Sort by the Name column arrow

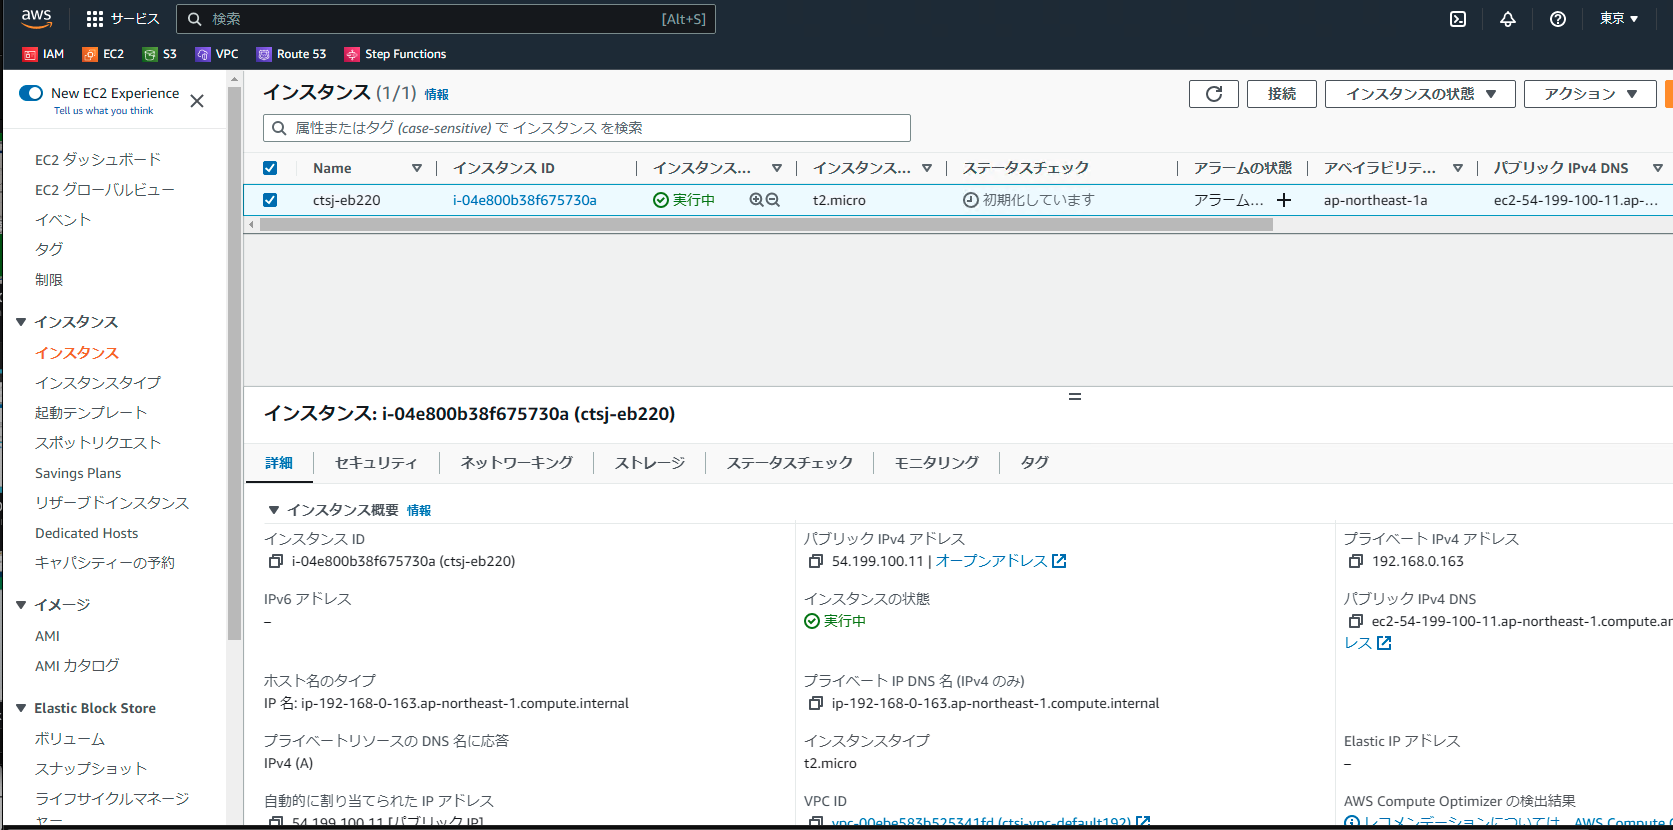click(x=417, y=168)
